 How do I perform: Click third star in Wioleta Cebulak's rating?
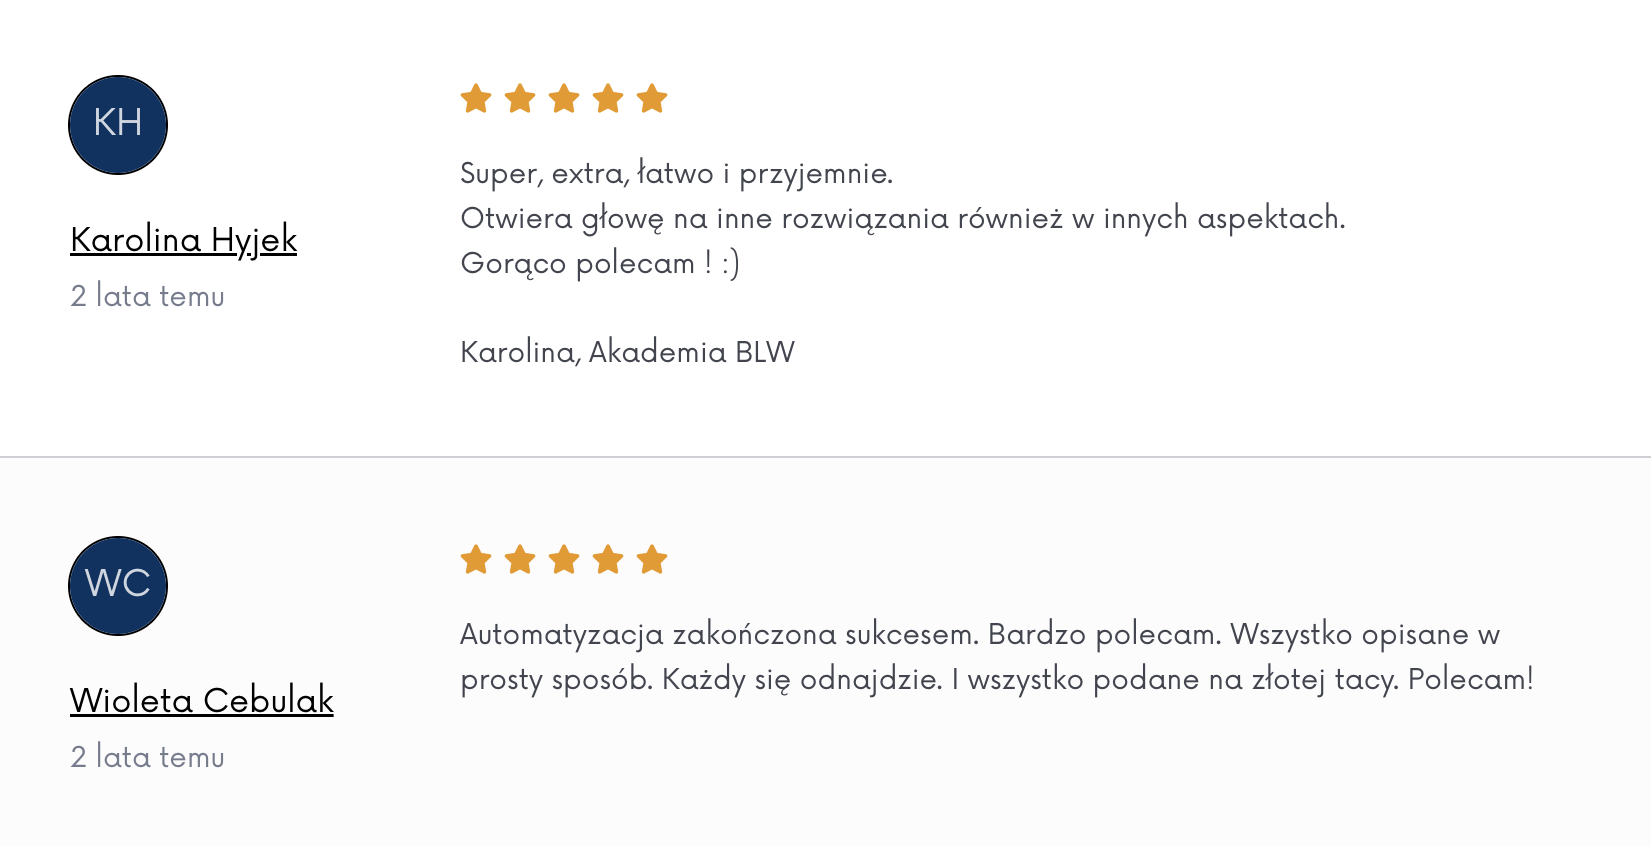coord(564,560)
